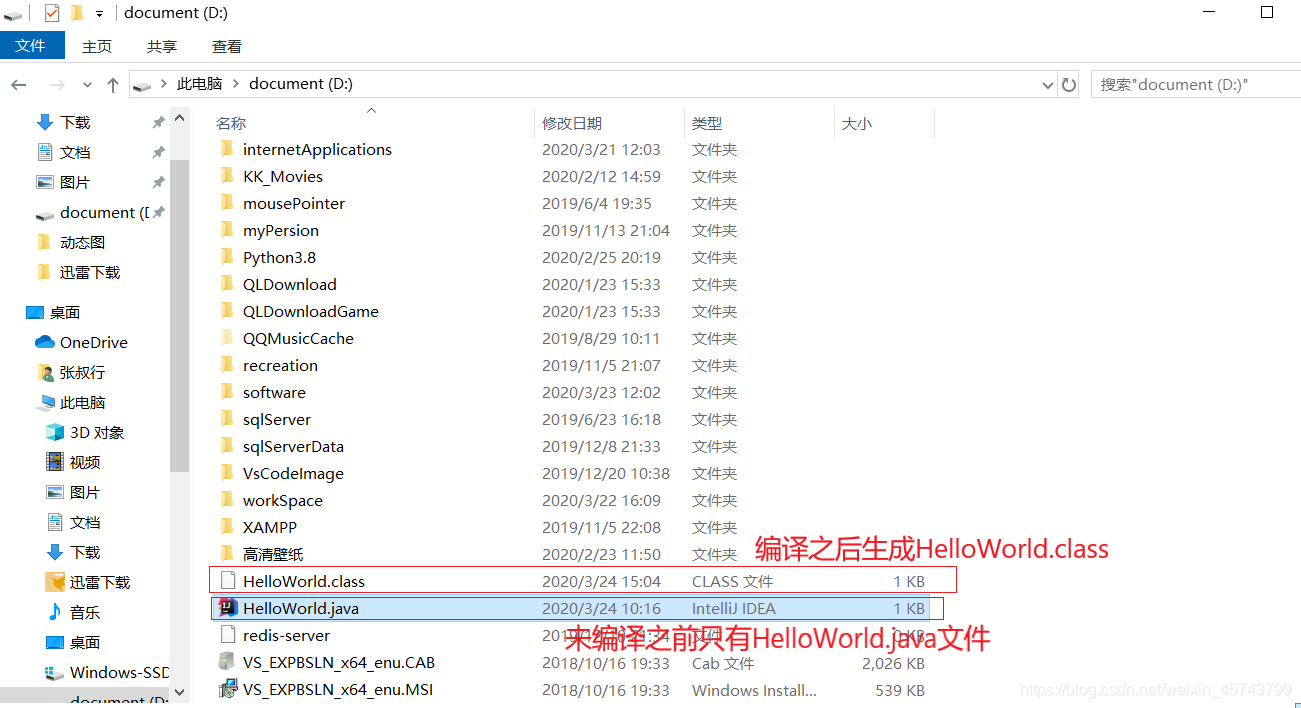Select the myPersion folder
Screen dimensions: 1301x708
pyautogui.click(x=280, y=231)
